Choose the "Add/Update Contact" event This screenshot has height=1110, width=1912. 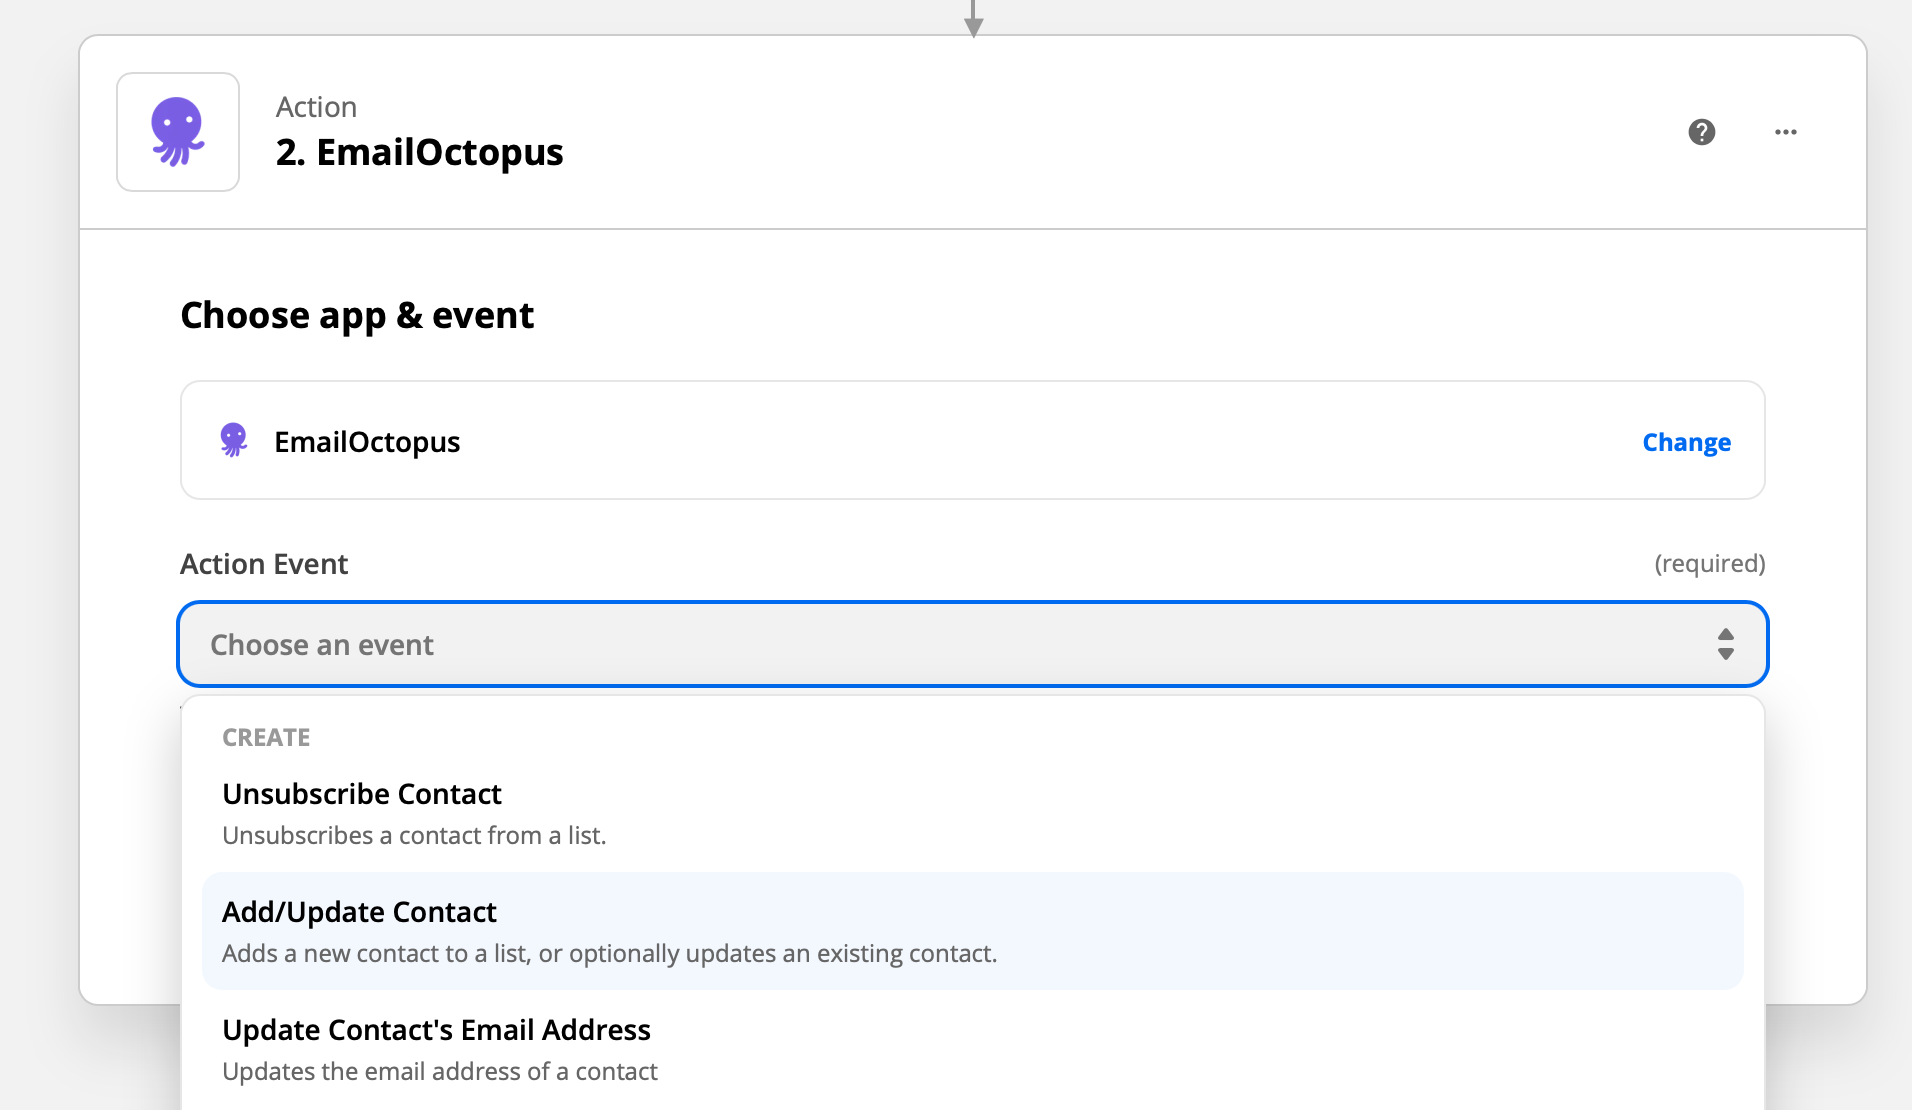click(x=359, y=911)
